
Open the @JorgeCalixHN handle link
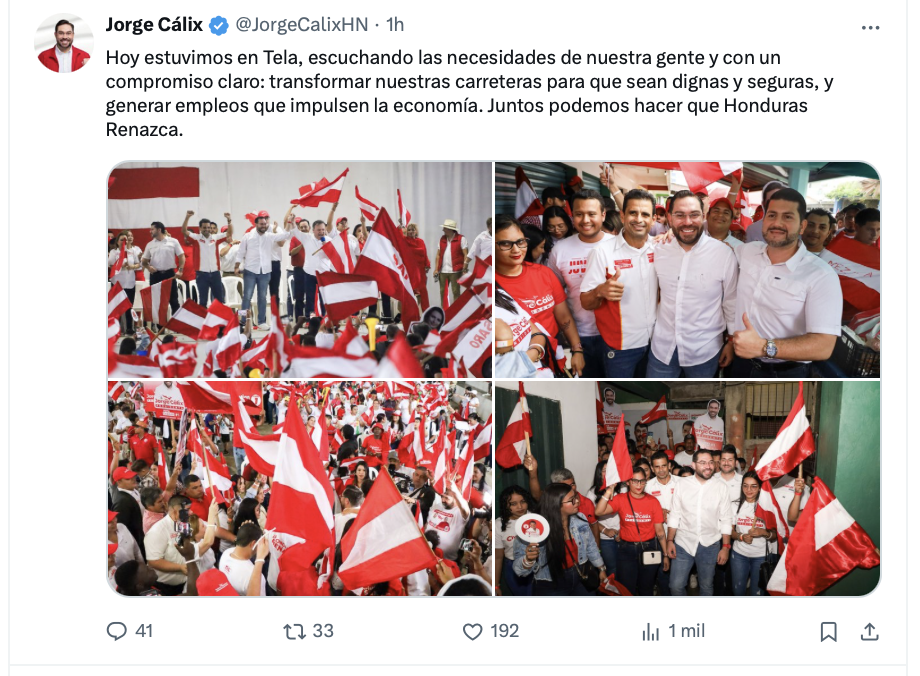coord(302,25)
